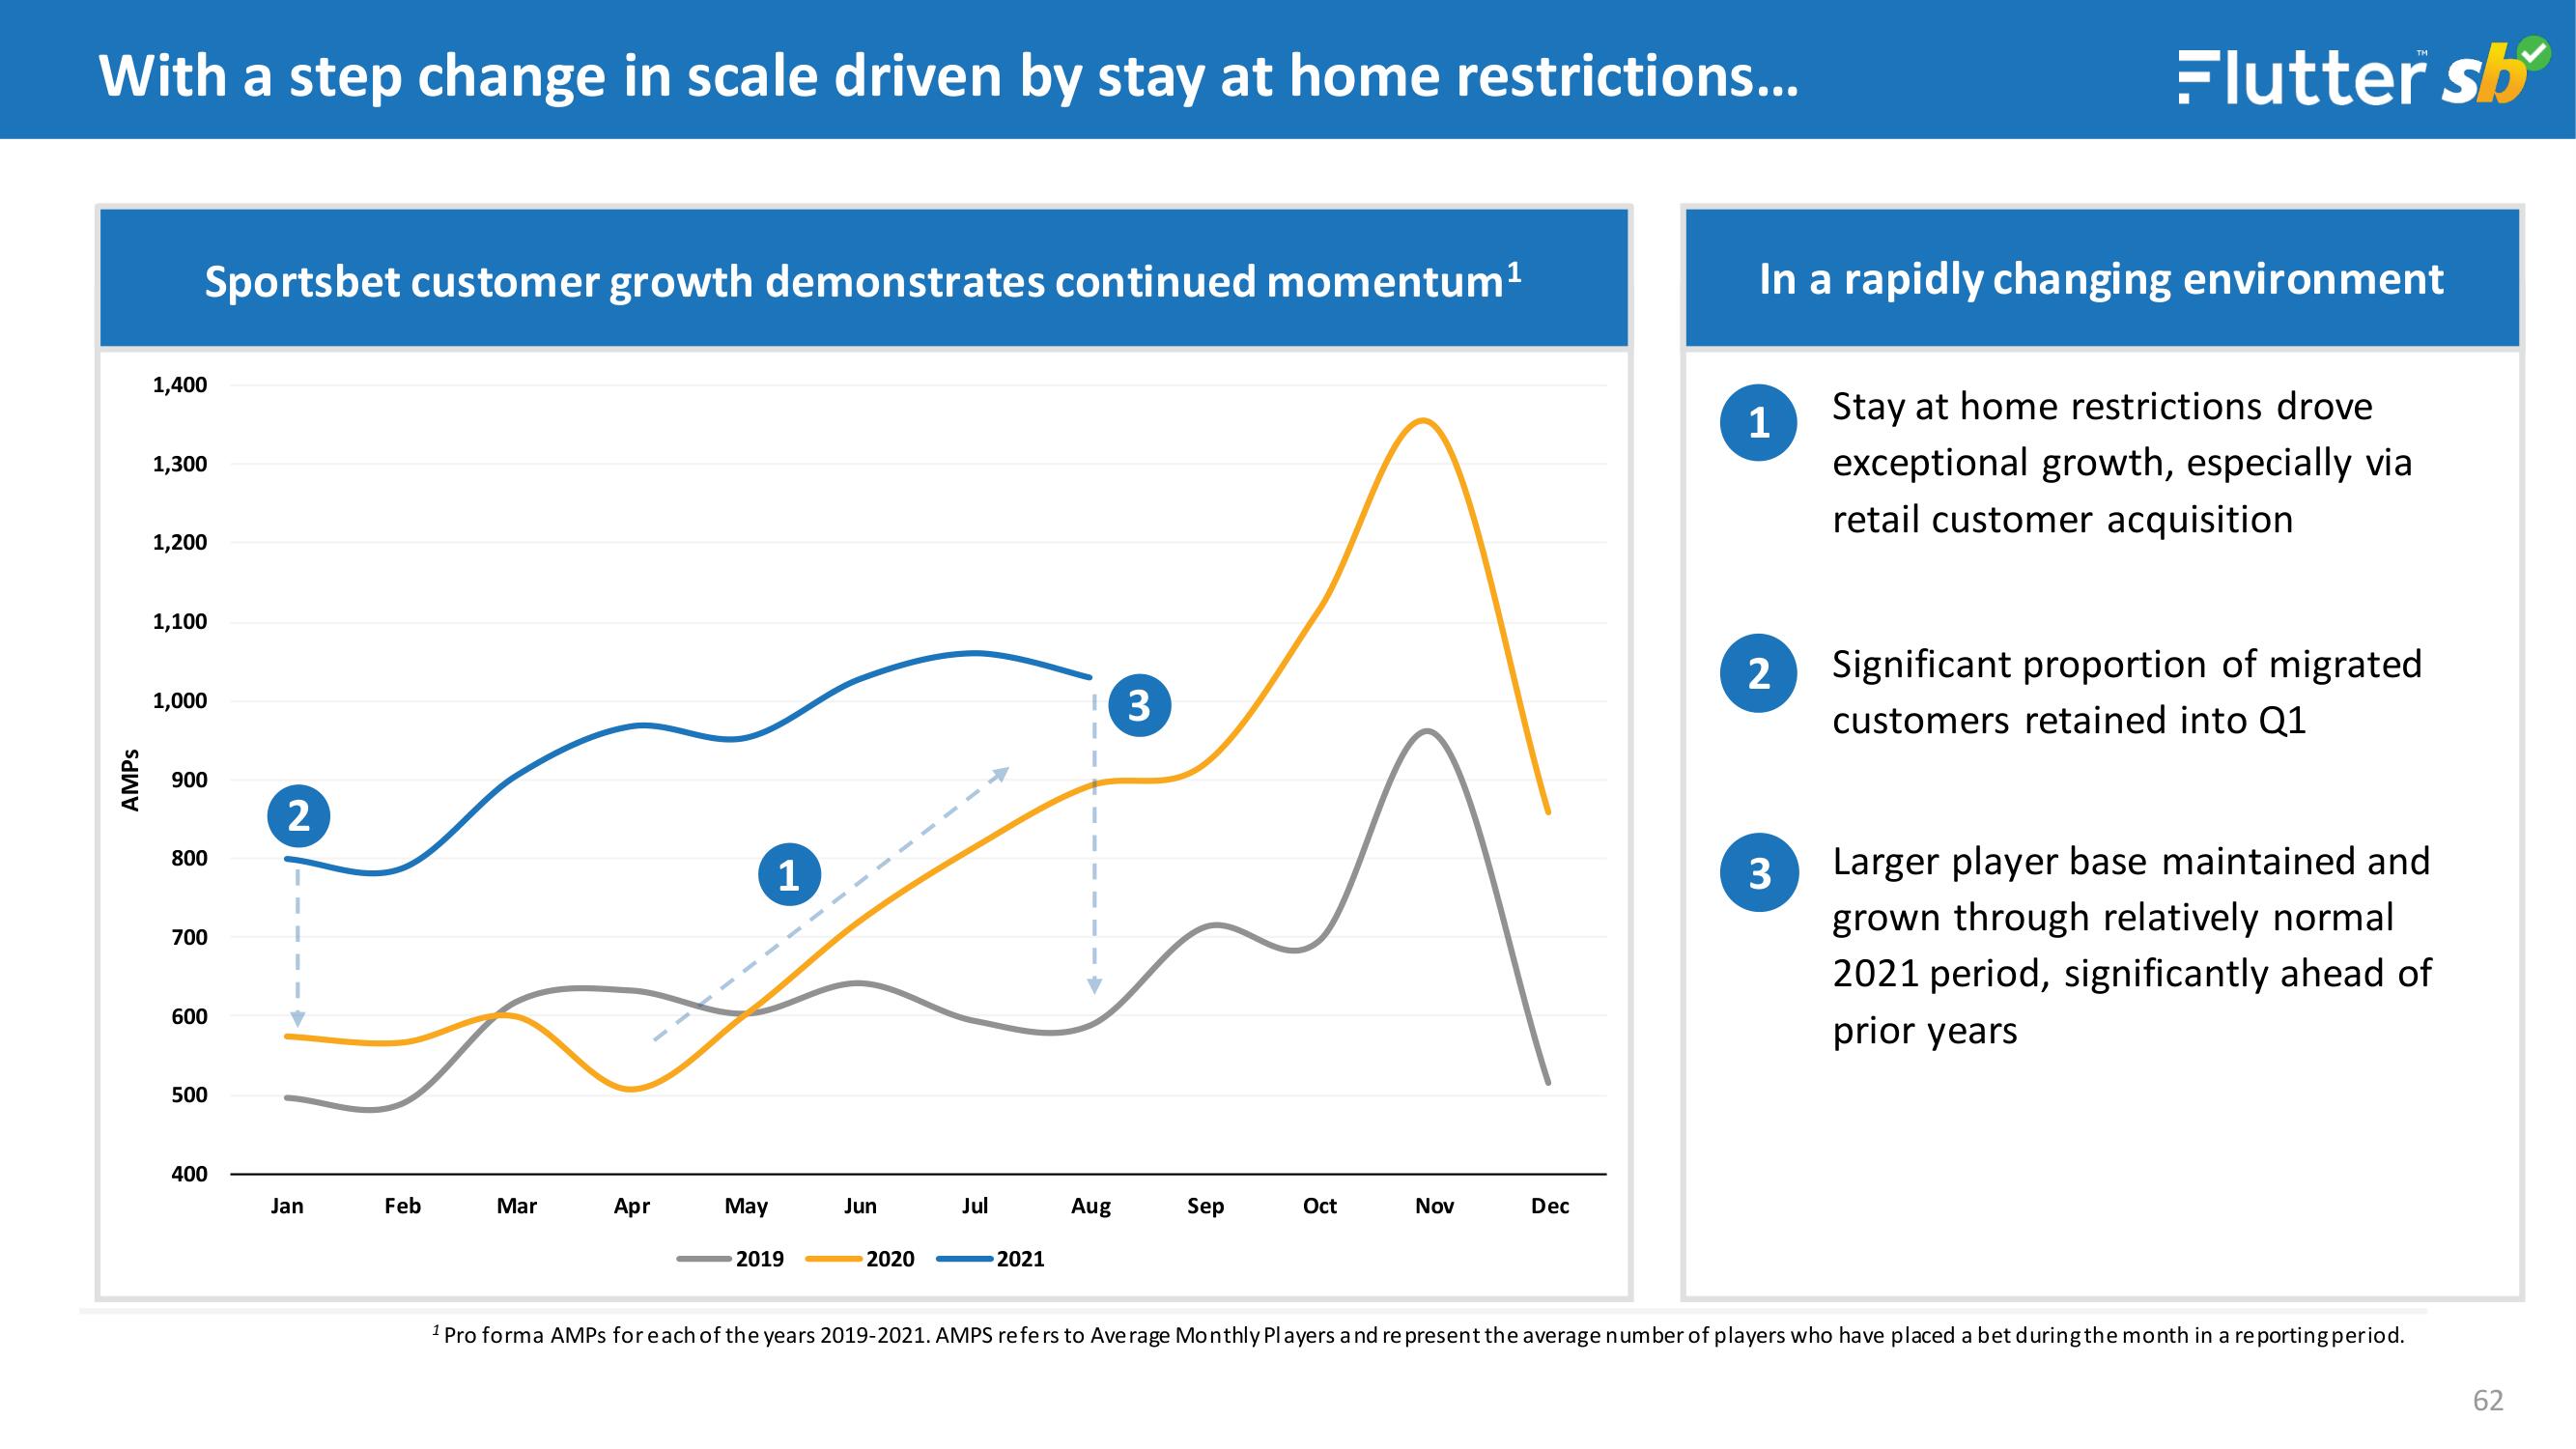Click the footnote superscript 1 reference link
This screenshot has width=2576, height=1449.
tap(1513, 264)
